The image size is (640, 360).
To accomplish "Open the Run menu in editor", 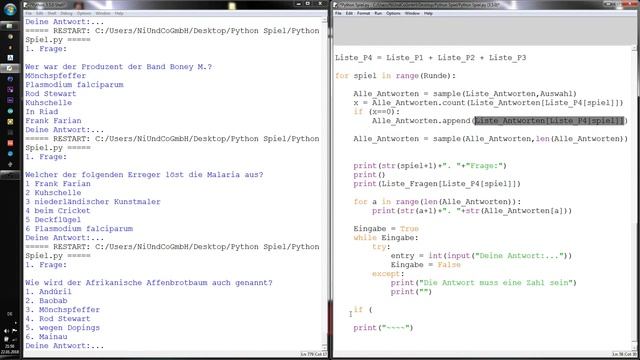I will pos(378,13).
